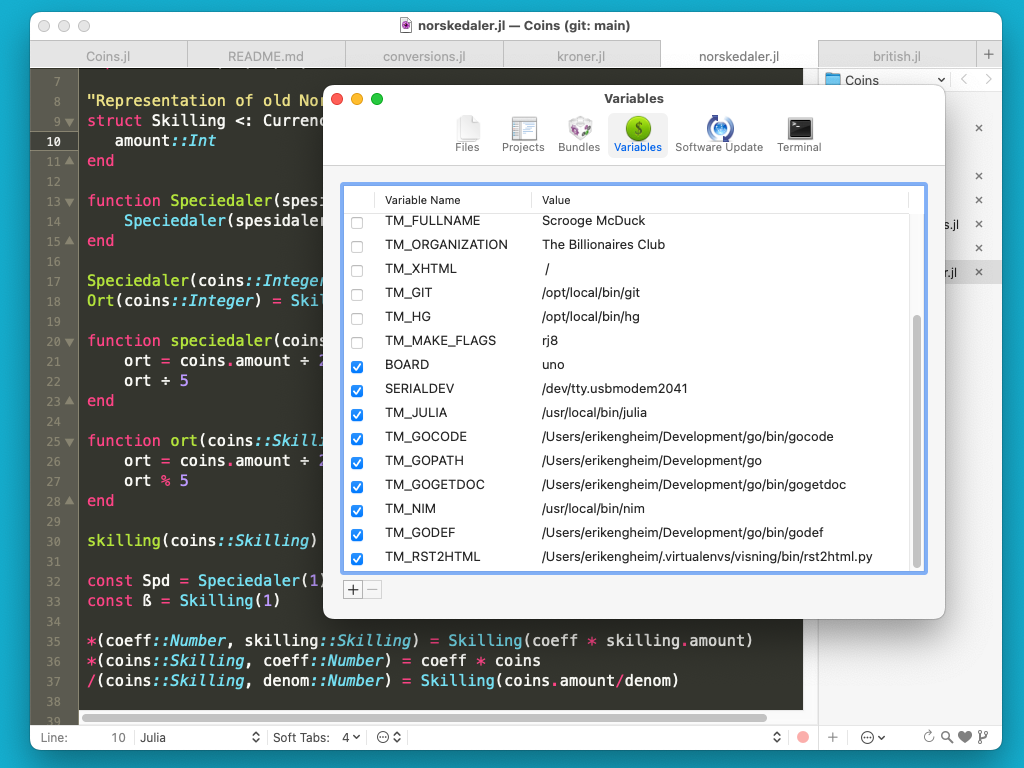The image size is (1024, 768).
Task: Disable the TM_NIM variable checkbox
Action: tap(357, 511)
